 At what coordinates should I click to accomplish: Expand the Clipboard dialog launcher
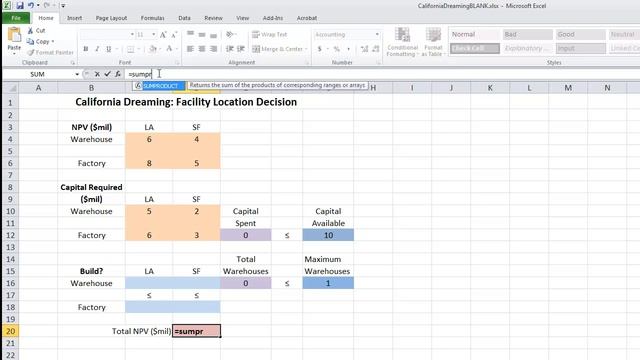(73, 63)
